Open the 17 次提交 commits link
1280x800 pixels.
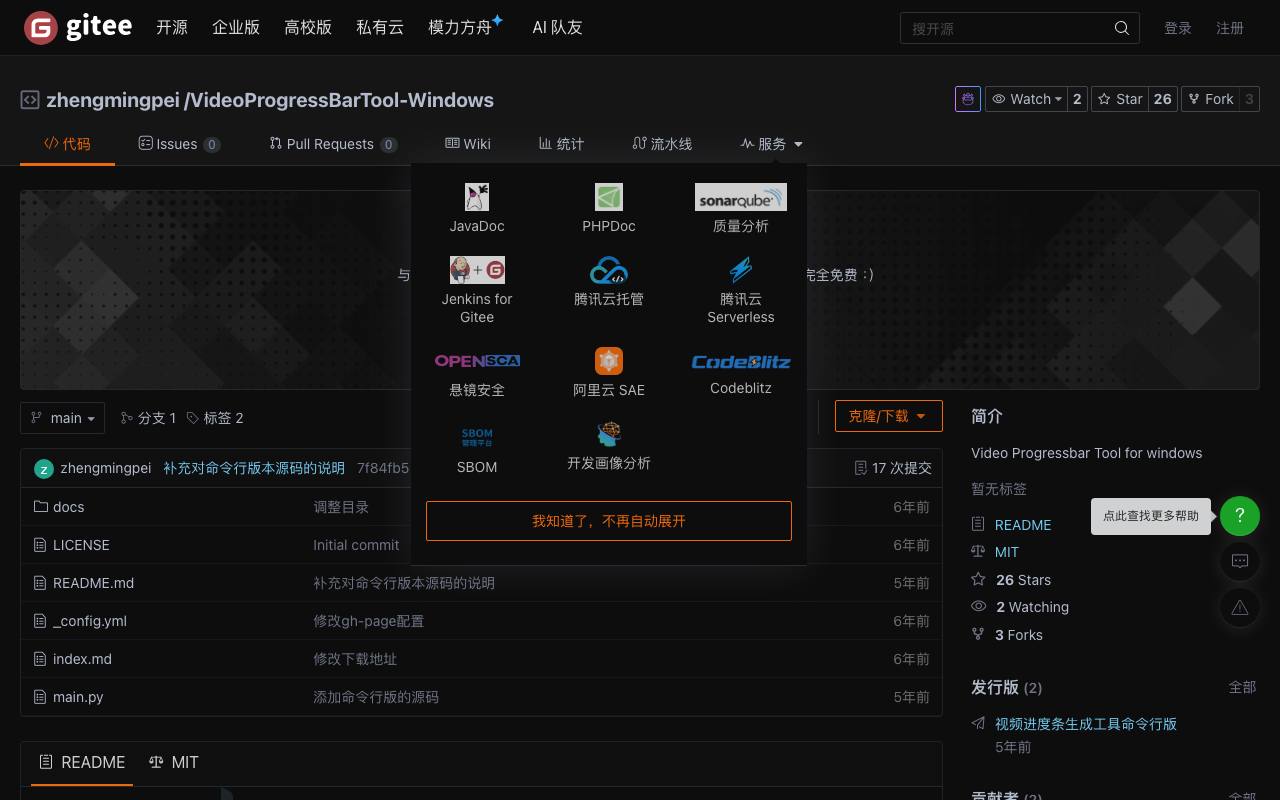pyautogui.click(x=893, y=468)
